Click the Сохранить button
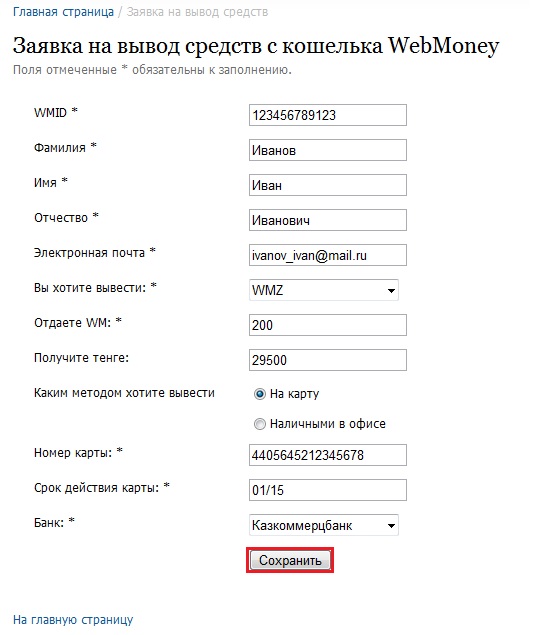The image size is (533, 635). pos(290,560)
